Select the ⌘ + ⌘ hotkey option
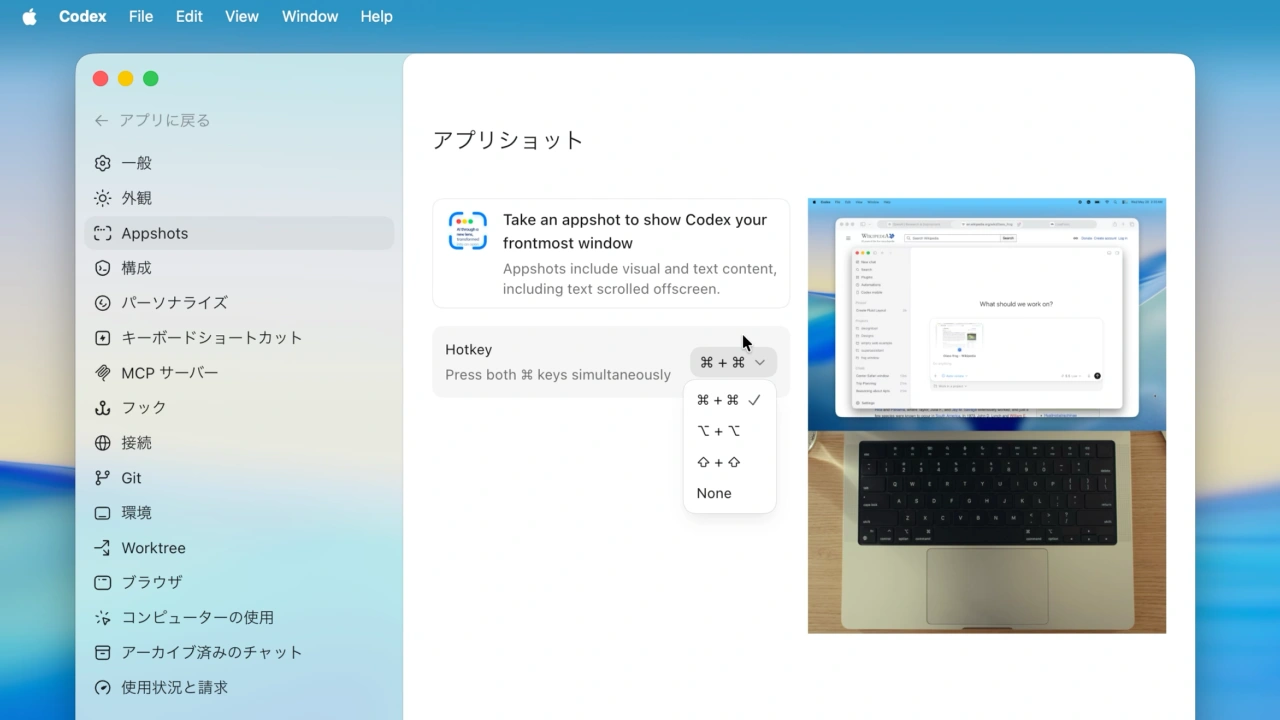 pos(729,400)
